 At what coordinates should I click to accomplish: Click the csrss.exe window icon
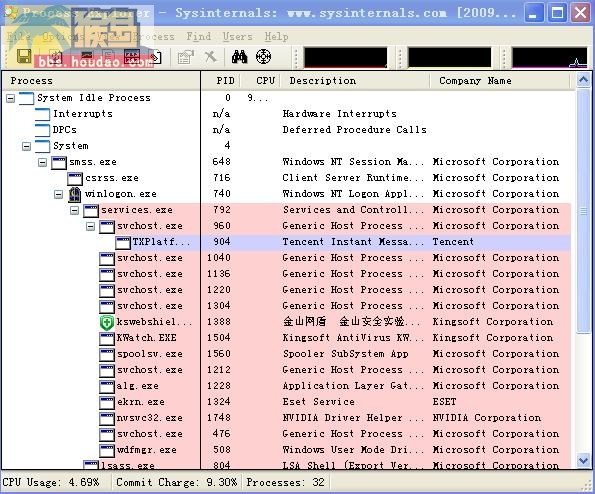click(x=74, y=178)
